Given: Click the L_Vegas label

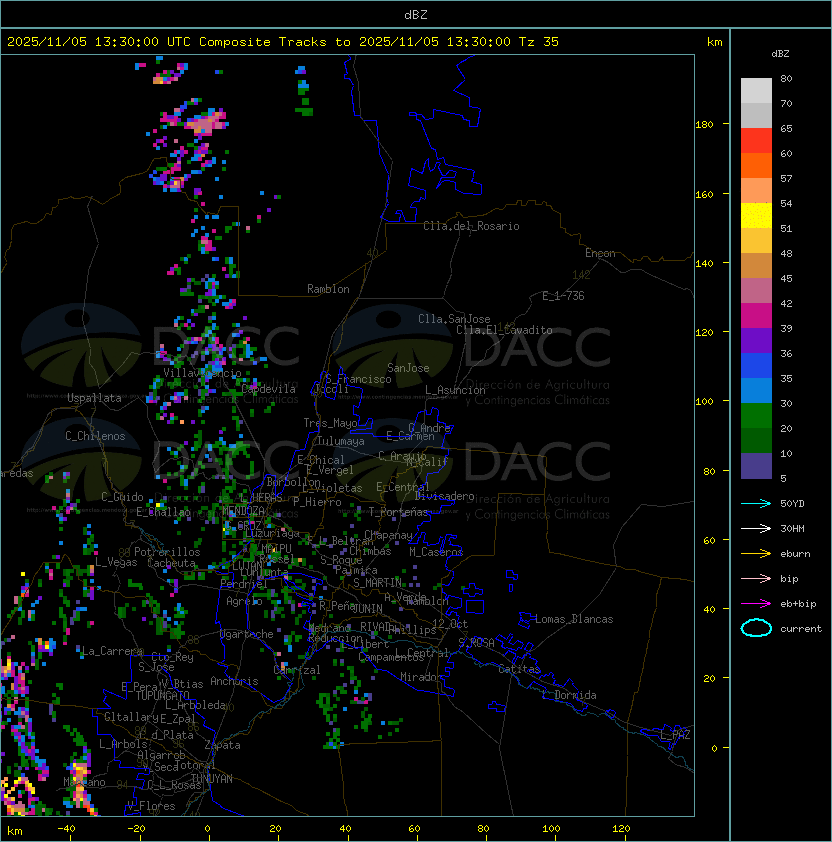Looking at the screenshot, I should click(x=116, y=562).
